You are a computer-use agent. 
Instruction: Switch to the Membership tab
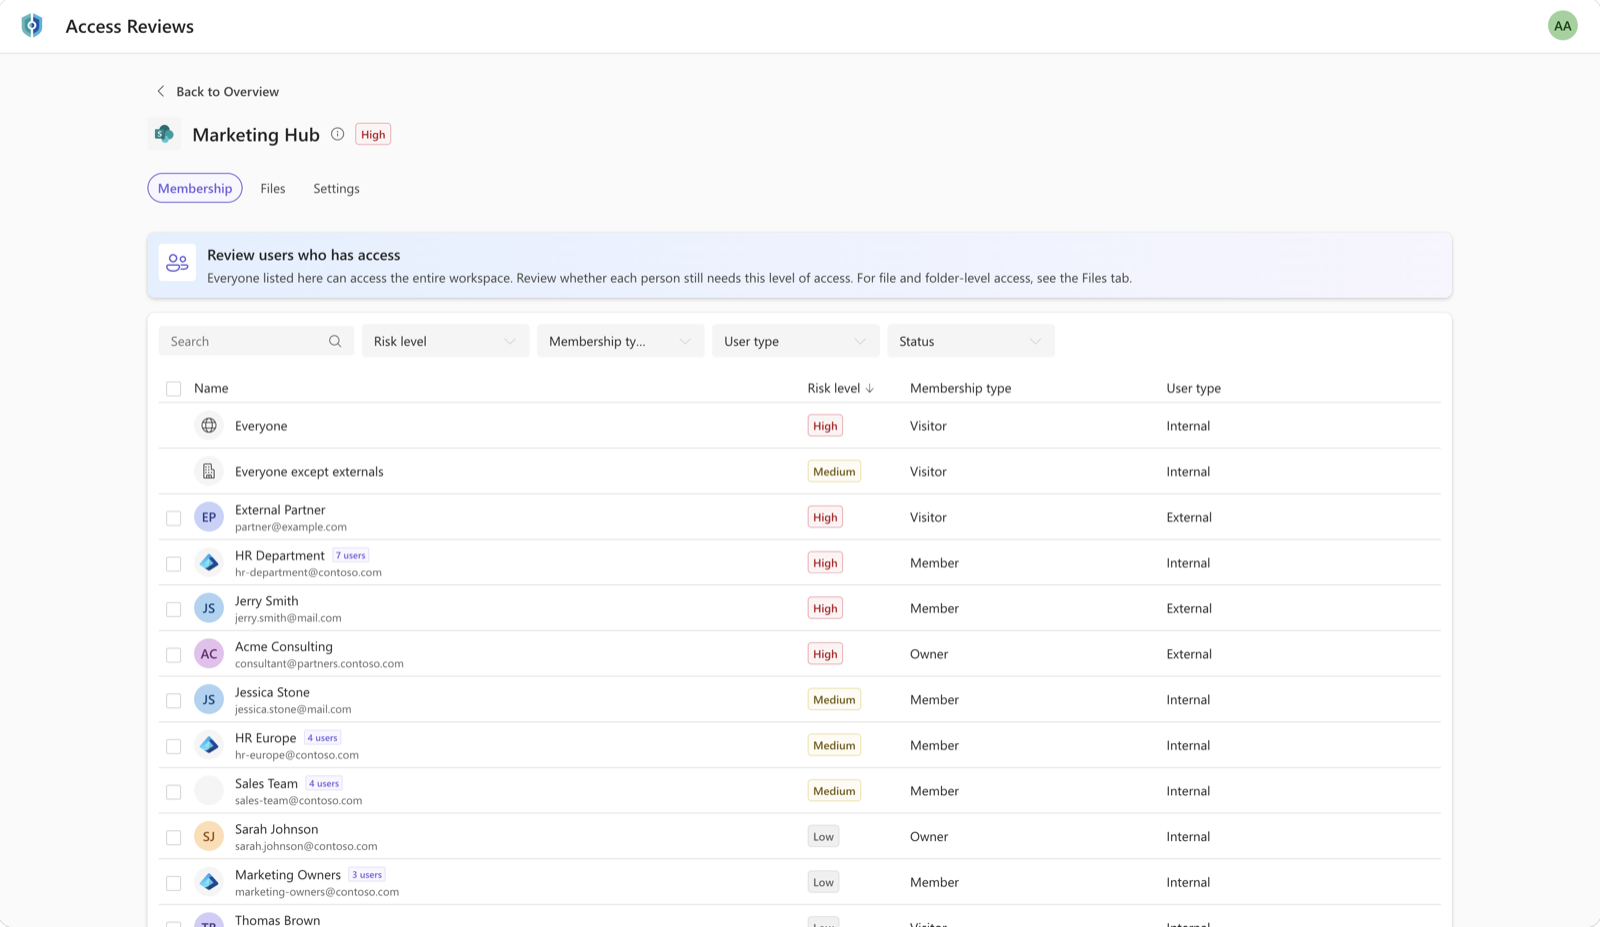click(195, 188)
